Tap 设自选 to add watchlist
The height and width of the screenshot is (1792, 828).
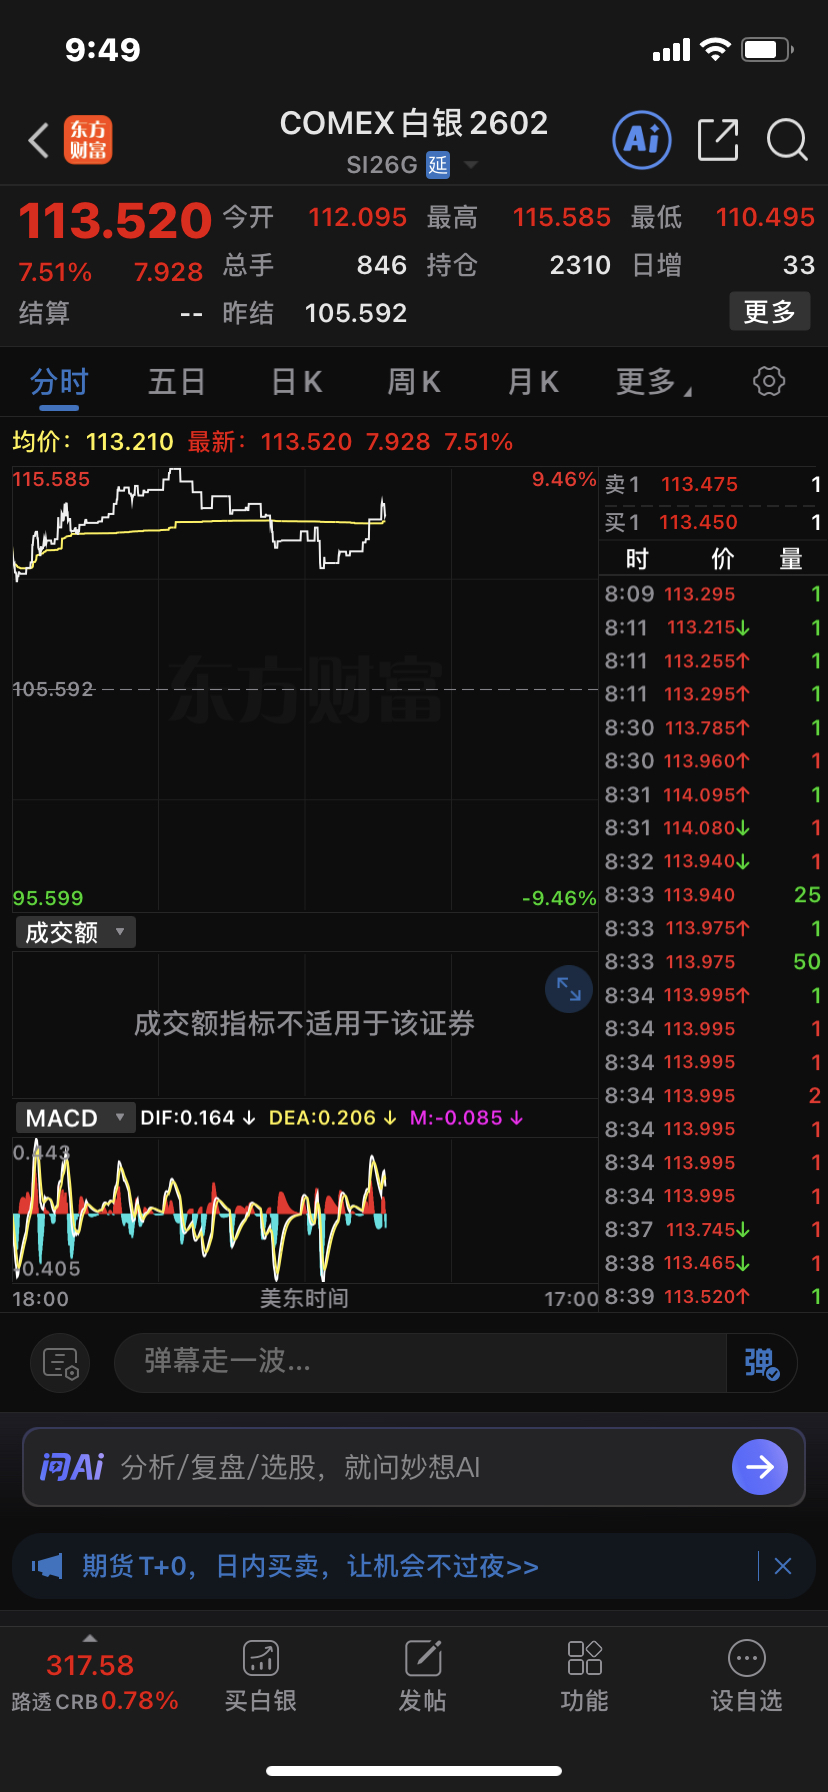click(747, 1677)
